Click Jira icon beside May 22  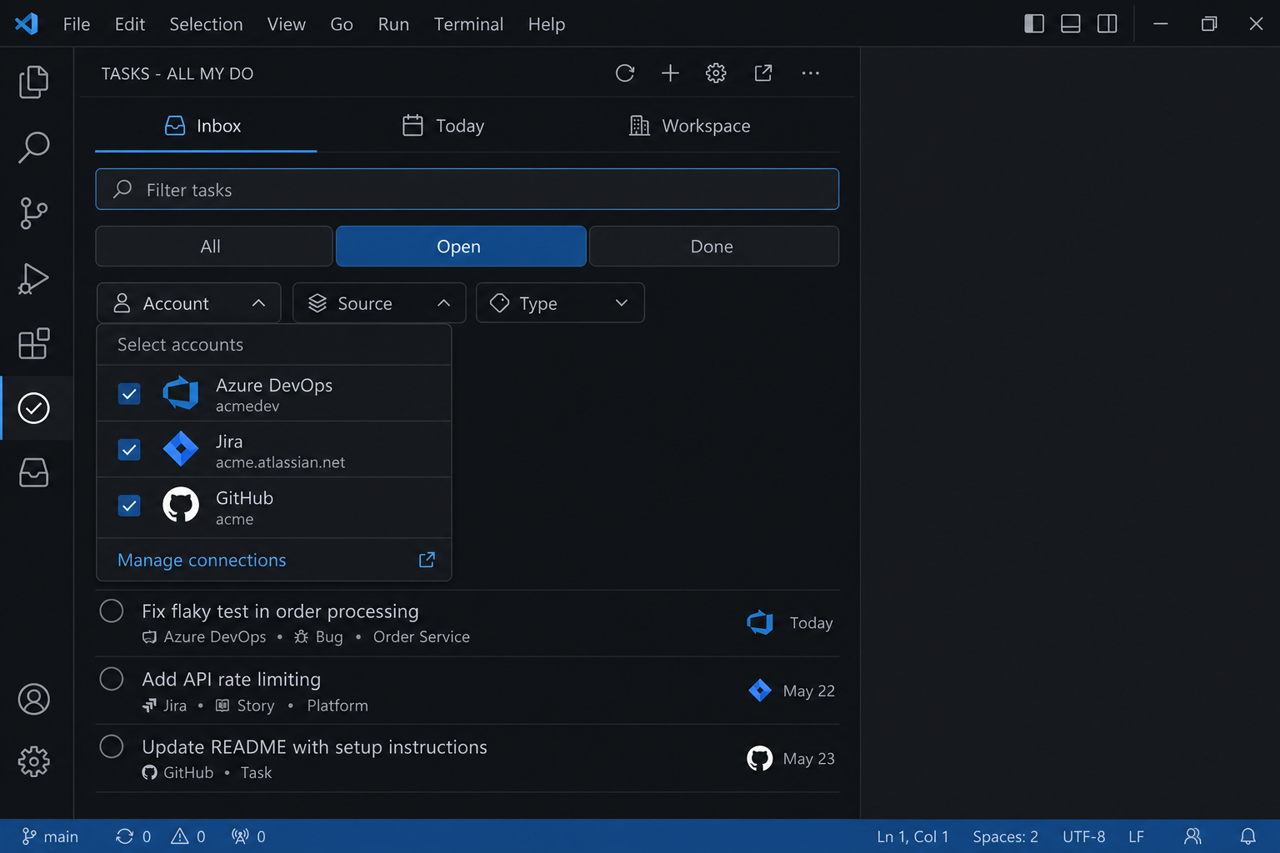(x=760, y=691)
